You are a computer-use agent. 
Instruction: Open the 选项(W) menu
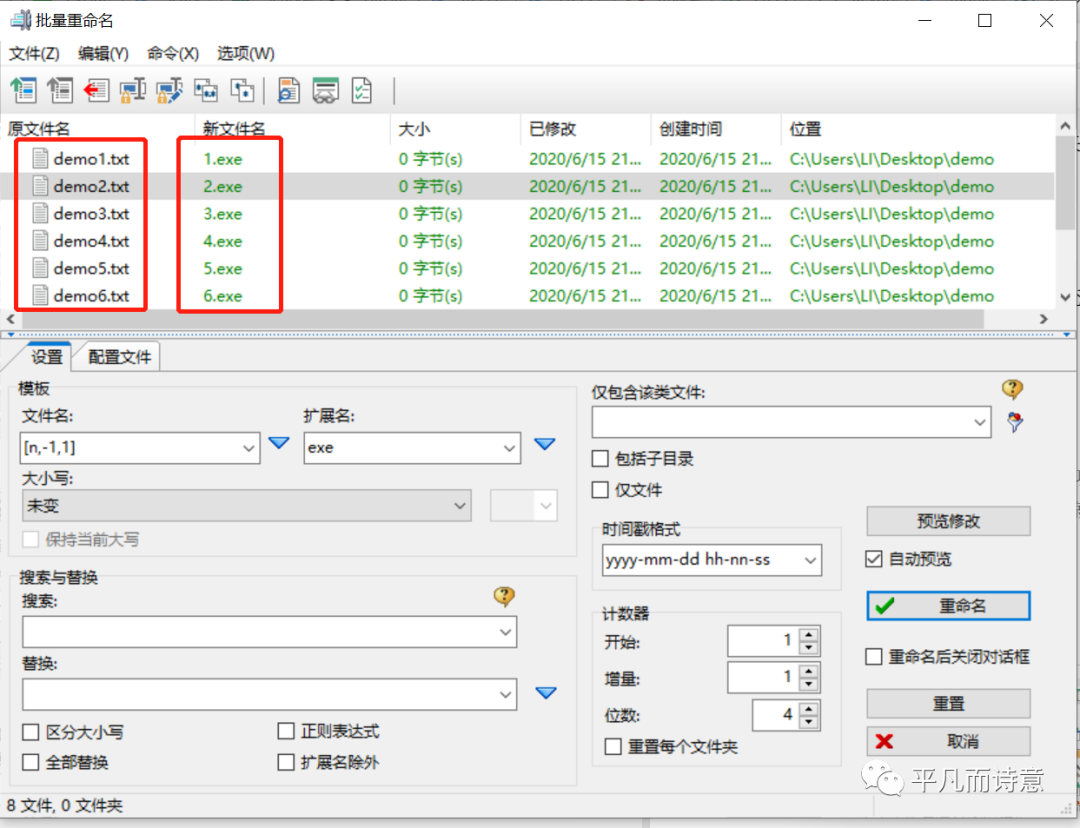(x=246, y=53)
